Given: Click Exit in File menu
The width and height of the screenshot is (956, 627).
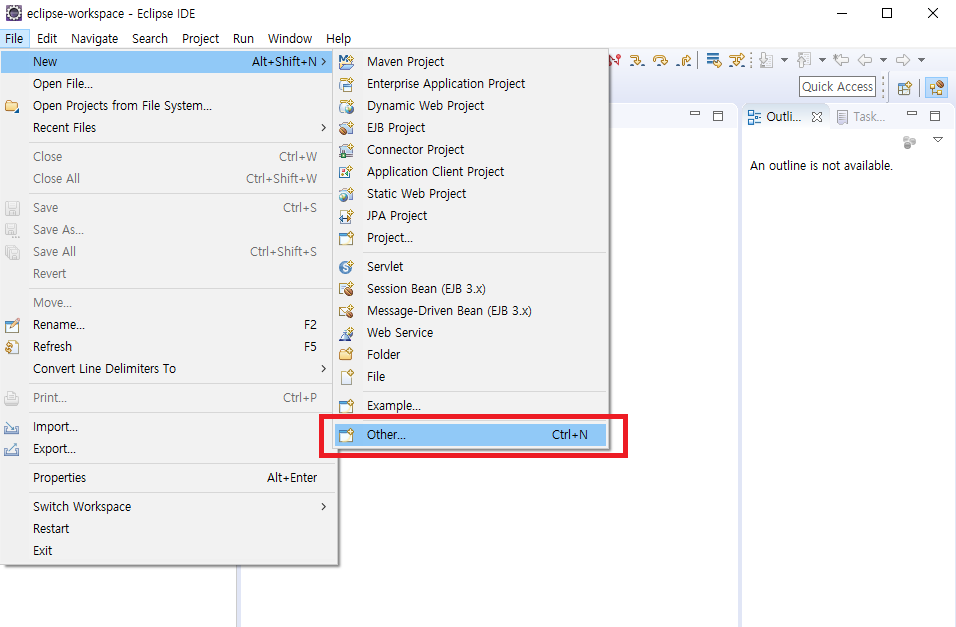Looking at the screenshot, I should click(167, 550).
